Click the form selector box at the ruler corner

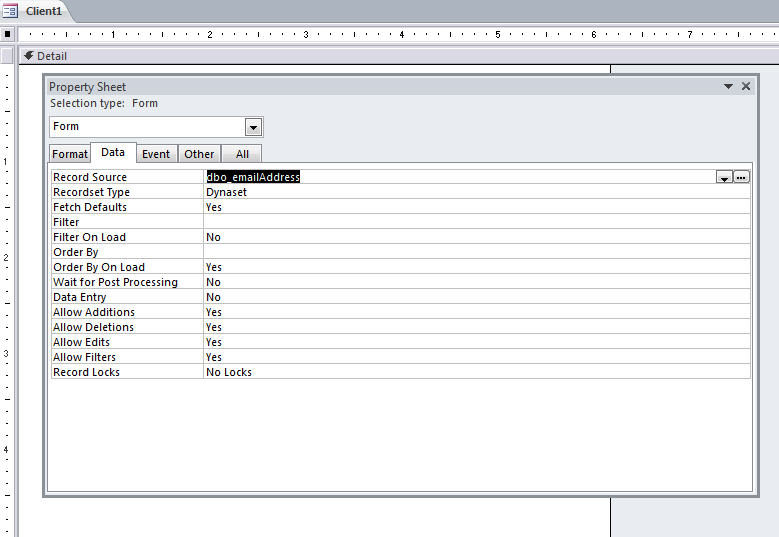(7, 34)
